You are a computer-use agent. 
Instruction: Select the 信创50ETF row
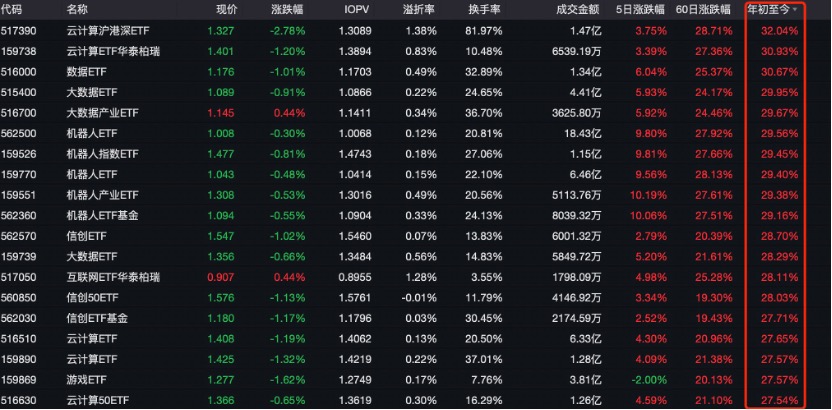[x=416, y=298]
